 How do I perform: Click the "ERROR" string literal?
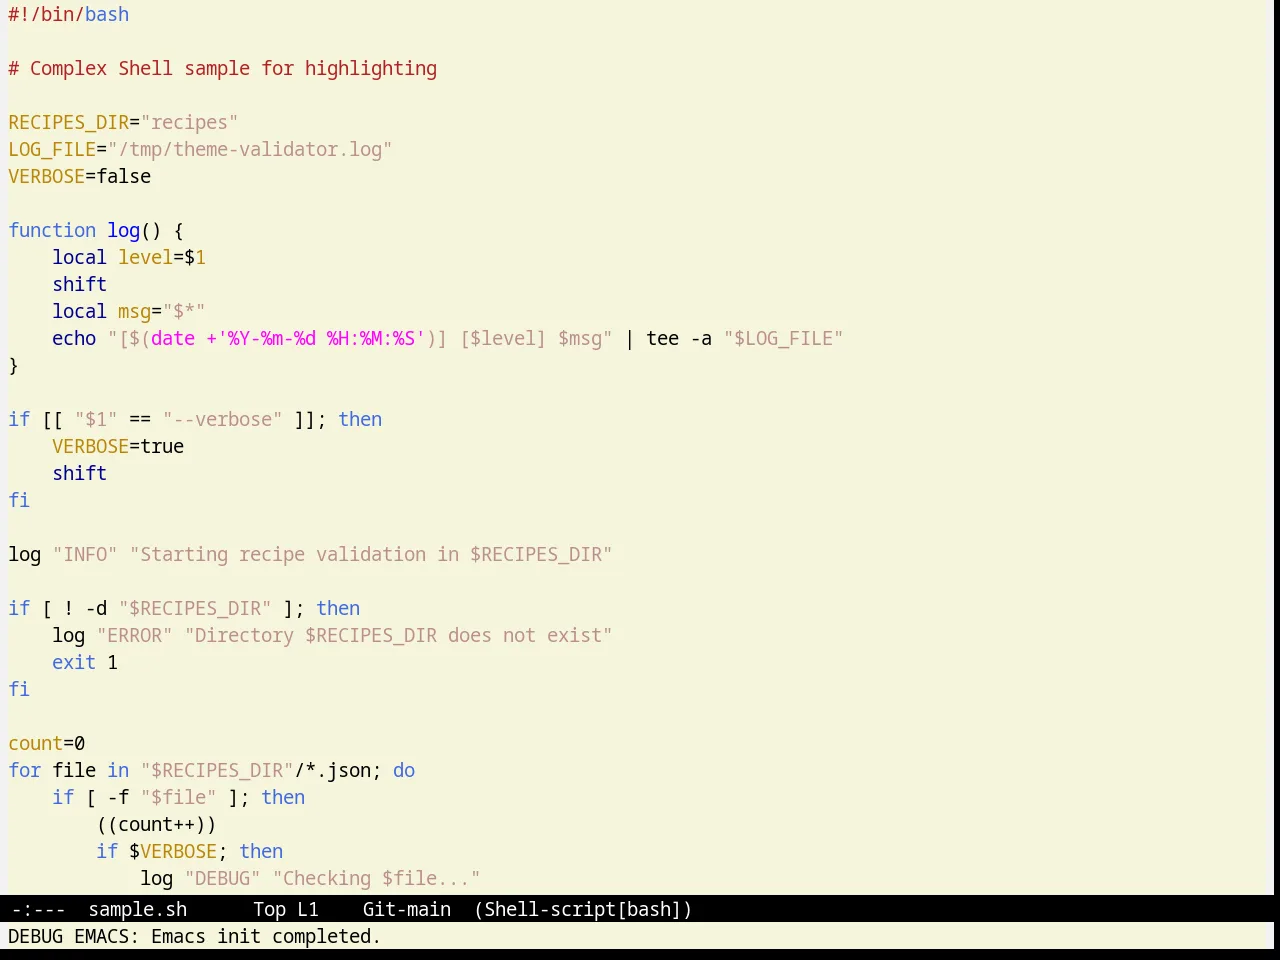point(135,636)
